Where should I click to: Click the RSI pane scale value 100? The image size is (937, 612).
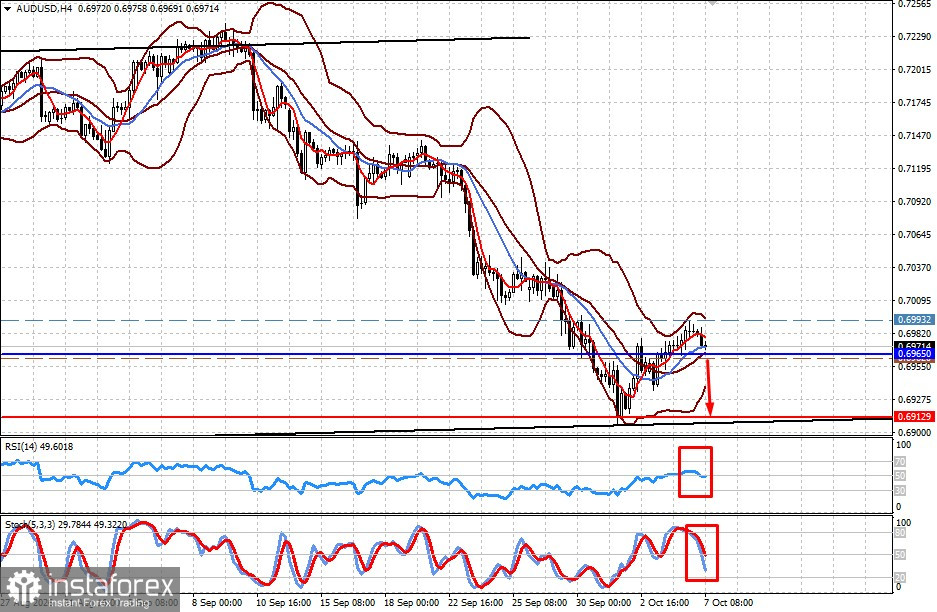coord(904,445)
